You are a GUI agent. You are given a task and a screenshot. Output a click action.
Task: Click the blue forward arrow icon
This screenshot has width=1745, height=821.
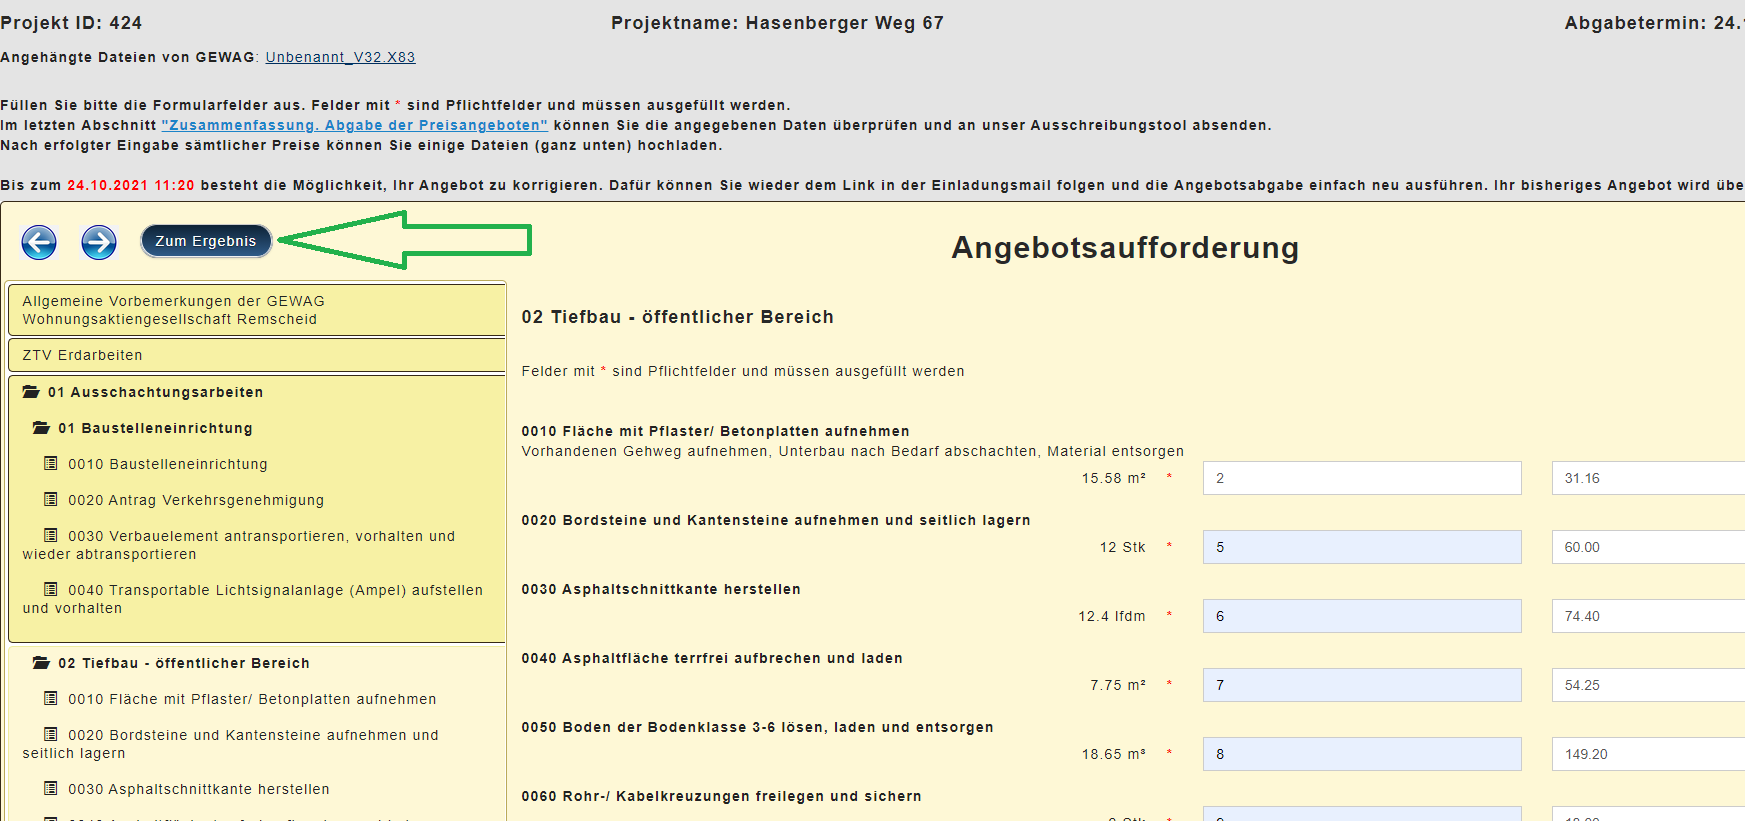point(99,242)
